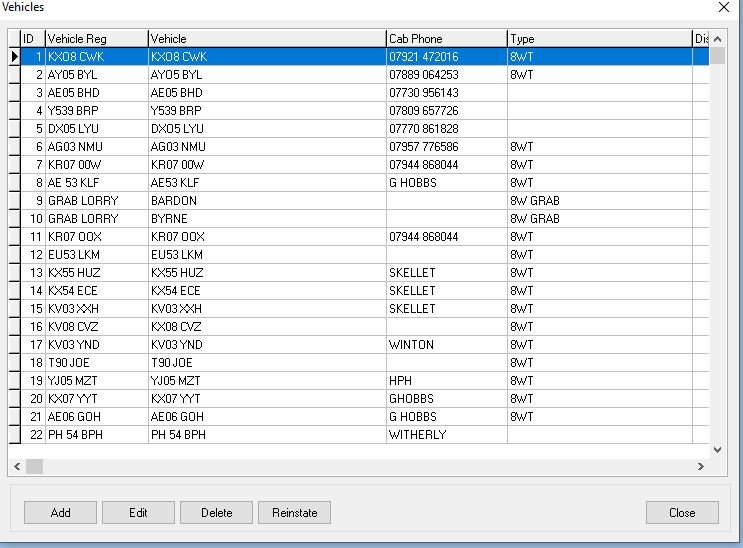The width and height of the screenshot is (743, 548).
Task: Select Vehicle Reg cell PH 54 BPH
Action: [97, 435]
